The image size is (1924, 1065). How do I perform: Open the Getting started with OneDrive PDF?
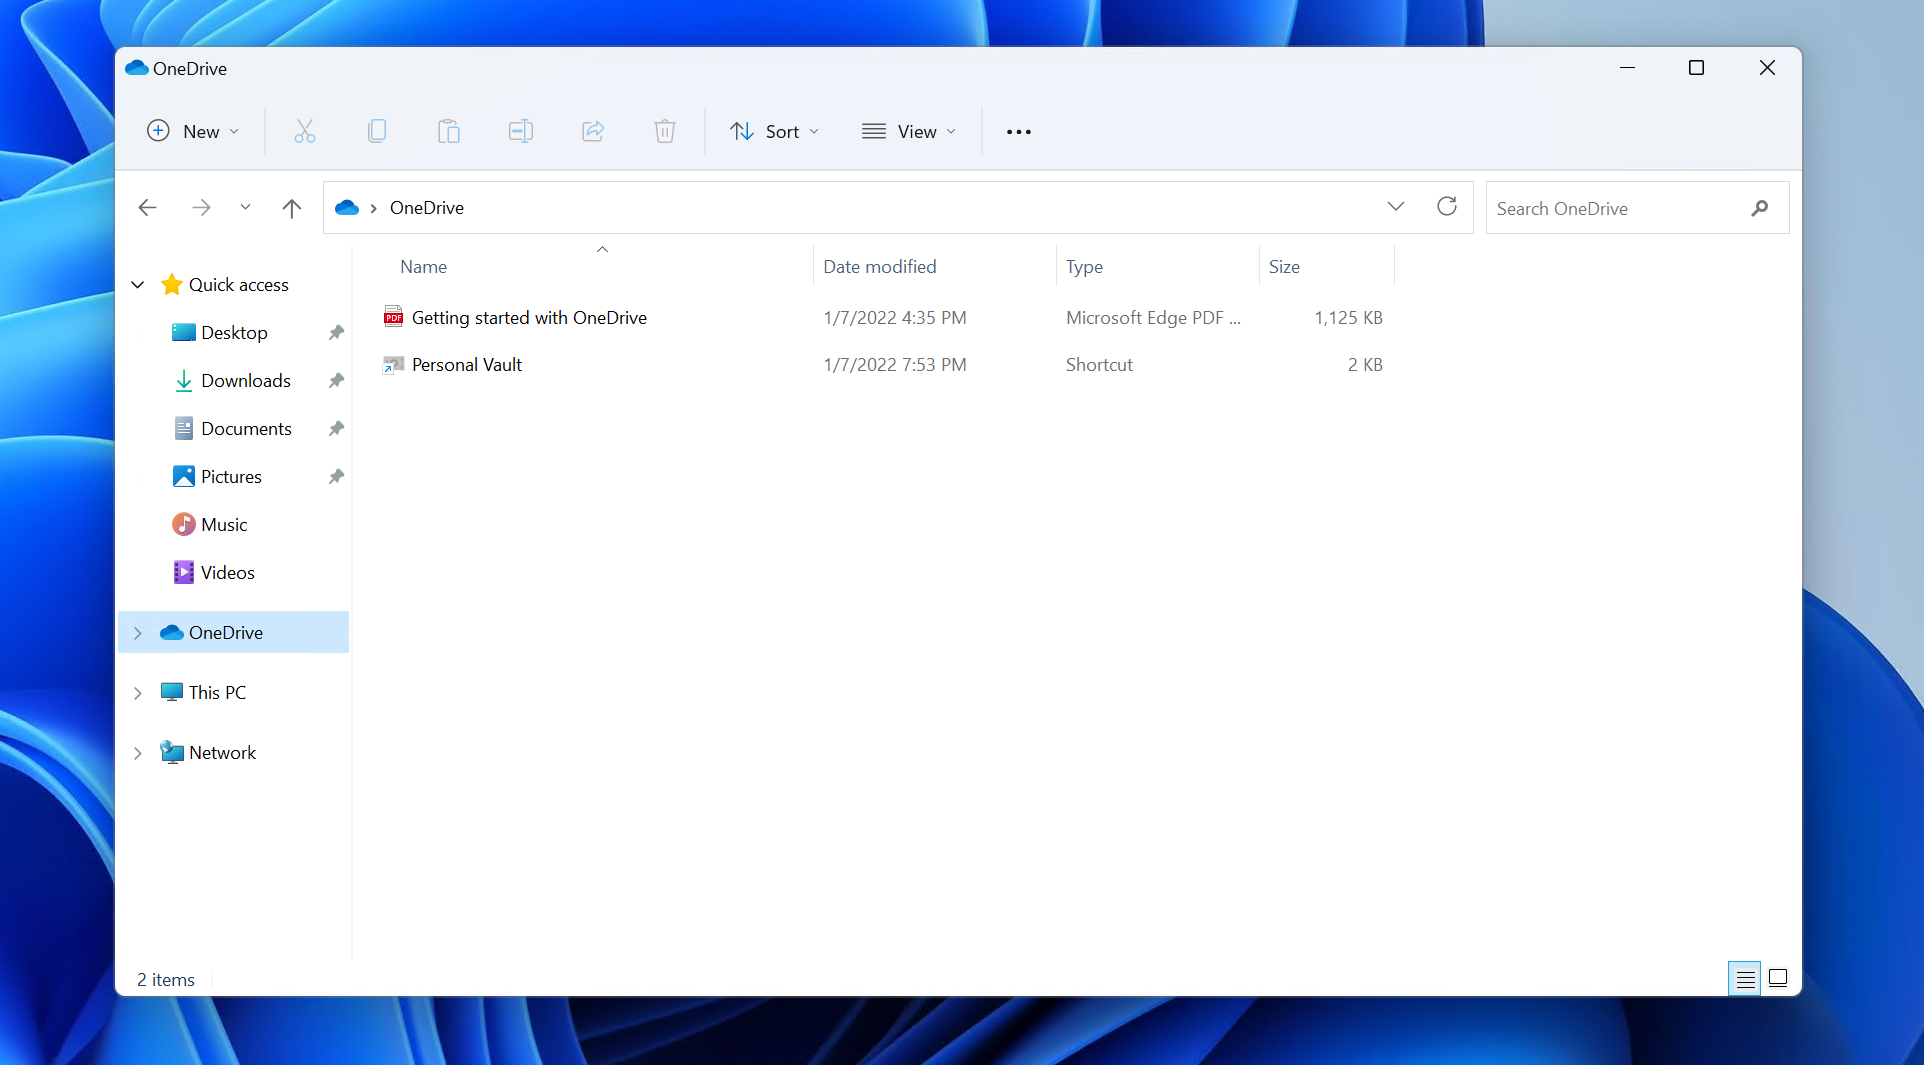pos(529,317)
